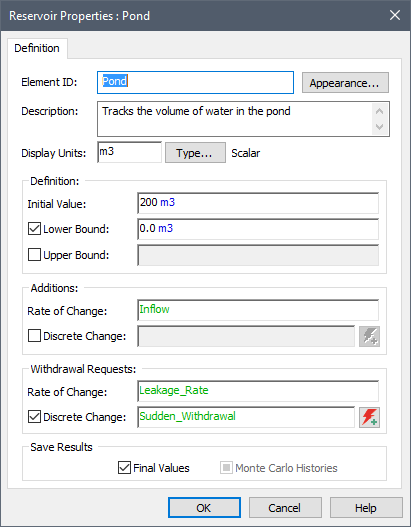This screenshot has width=411, height=527.
Task: Close the Reservoir Properties dialog
Action: point(395,15)
